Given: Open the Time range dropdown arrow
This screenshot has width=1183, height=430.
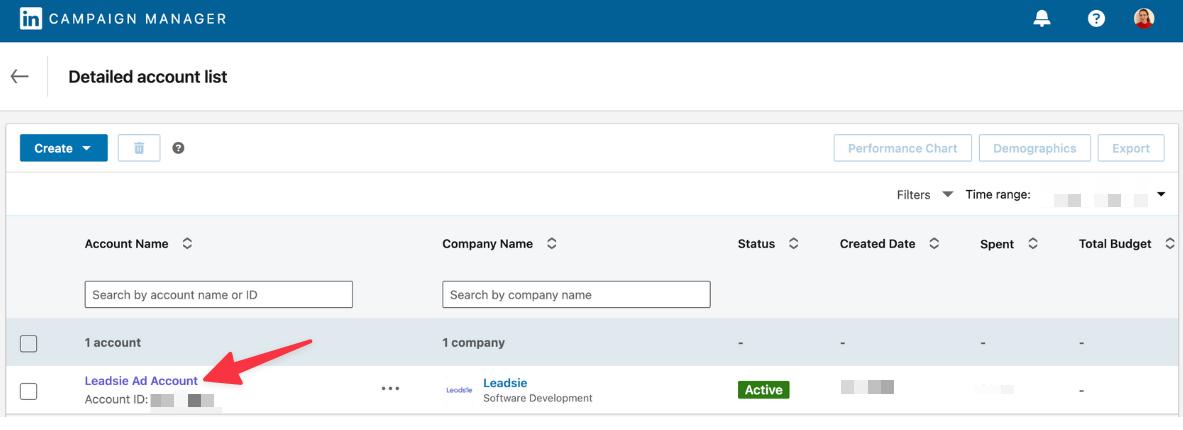Looking at the screenshot, I should [1162, 195].
